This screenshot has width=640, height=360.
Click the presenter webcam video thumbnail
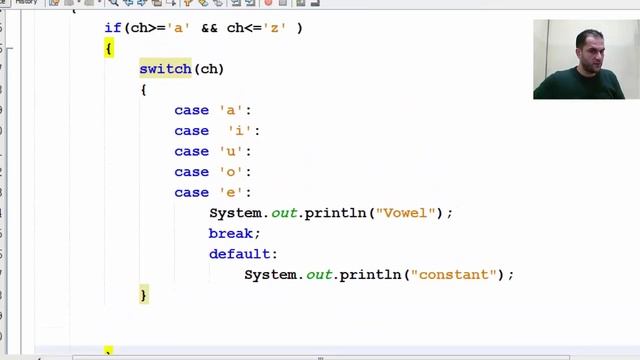click(x=586, y=59)
